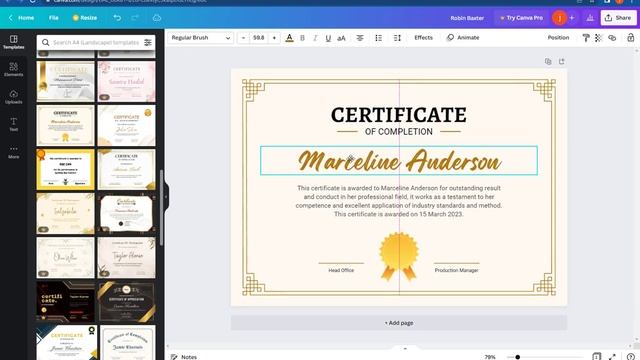Open the More sidebar tab
This screenshot has height=360, width=640.
13,151
